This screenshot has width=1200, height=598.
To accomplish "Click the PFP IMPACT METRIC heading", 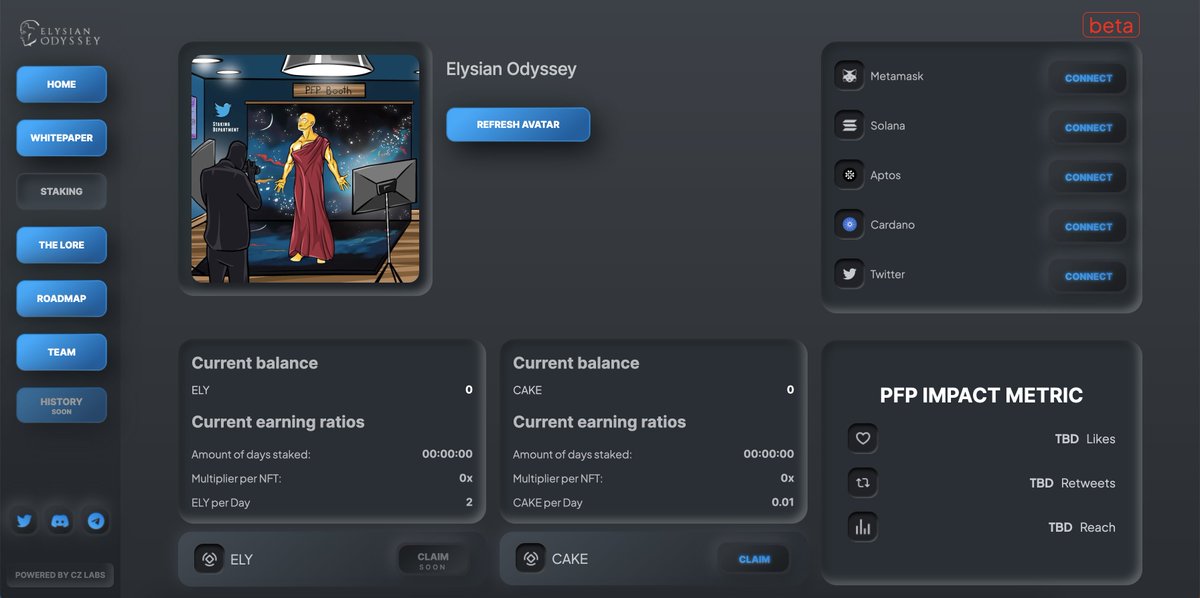I will tap(981, 395).
